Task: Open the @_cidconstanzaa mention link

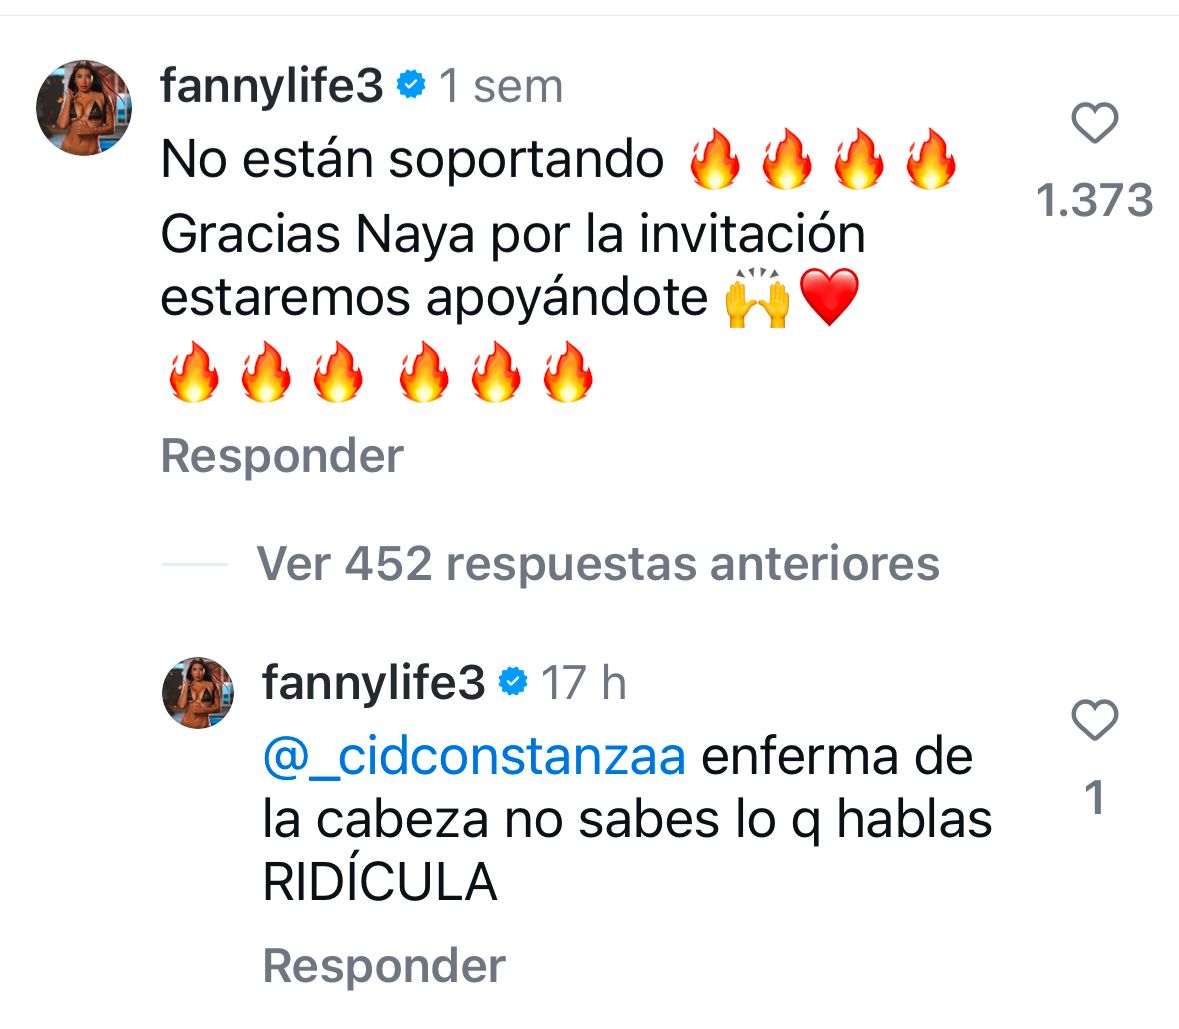Action: pyautogui.click(x=474, y=757)
